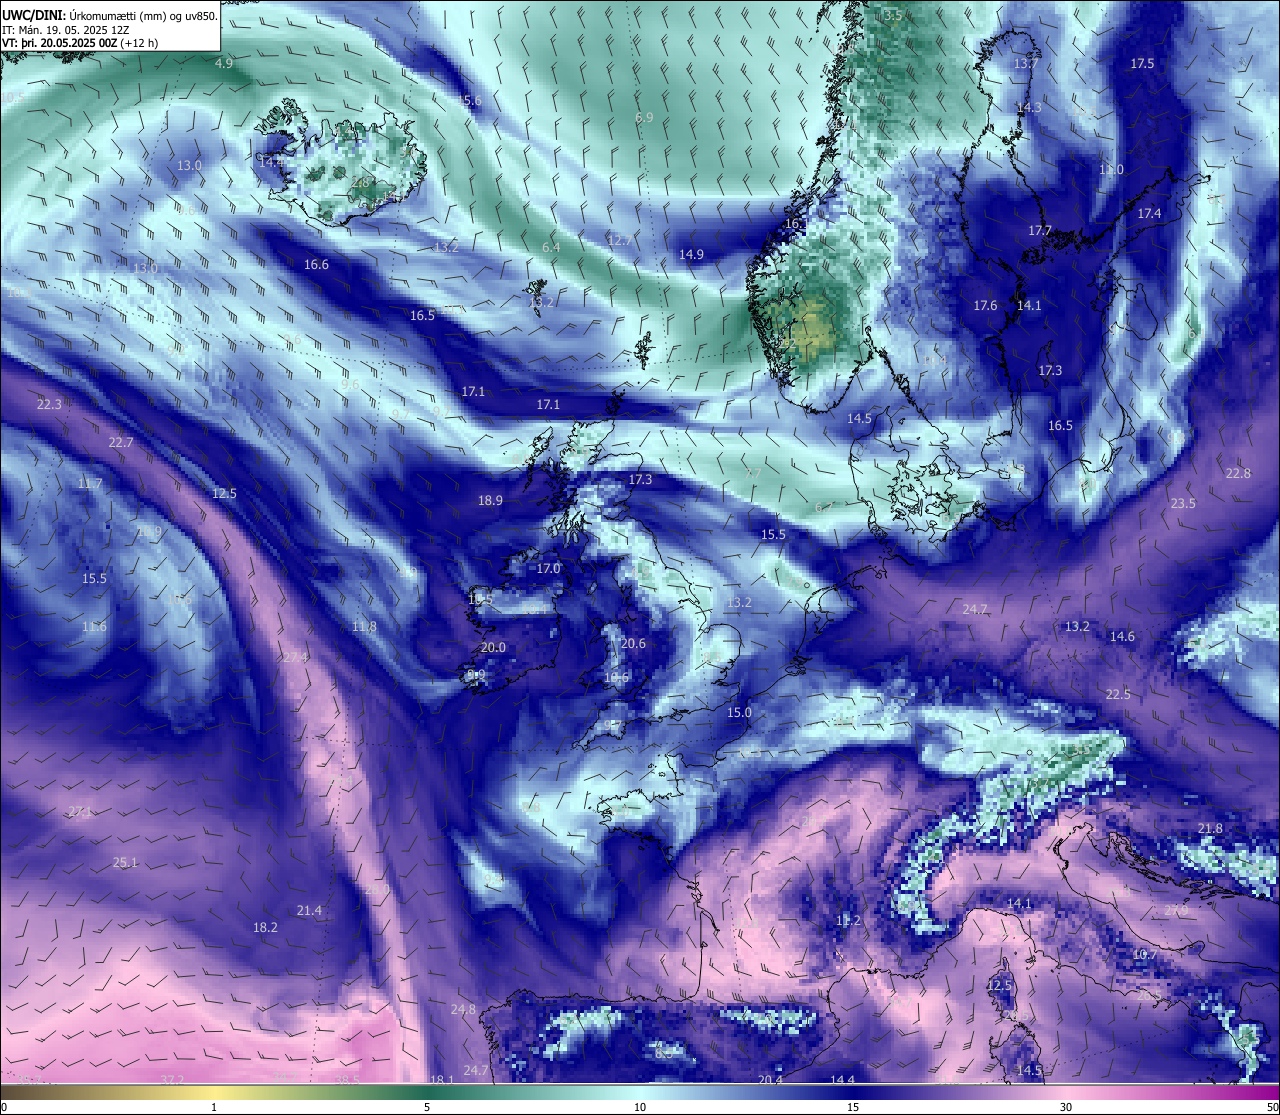Click the 17.5 value label
This screenshot has width=1280, height=1115.
pyautogui.click(x=1142, y=63)
